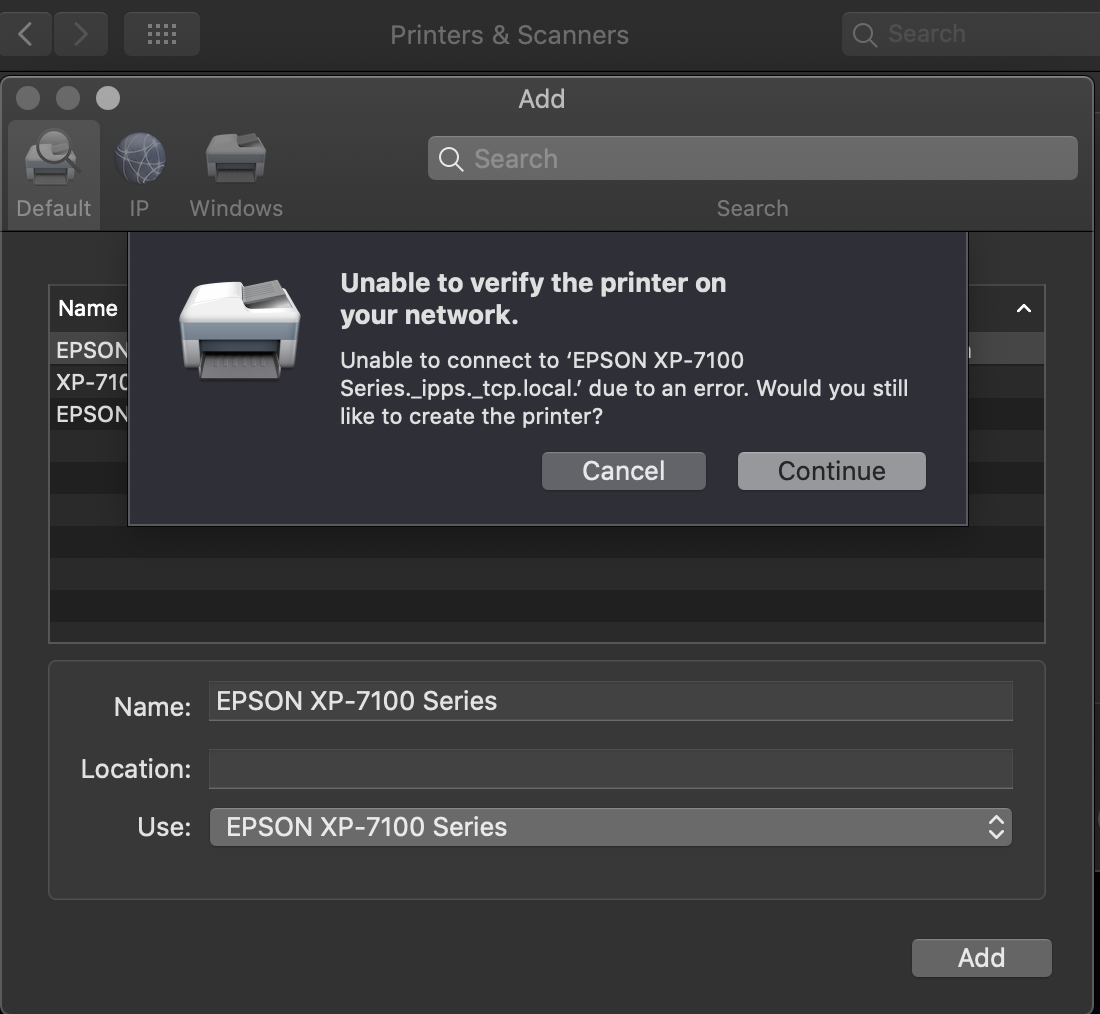Click the empty Location field
Image resolution: width=1100 pixels, height=1014 pixels.
click(x=610, y=768)
